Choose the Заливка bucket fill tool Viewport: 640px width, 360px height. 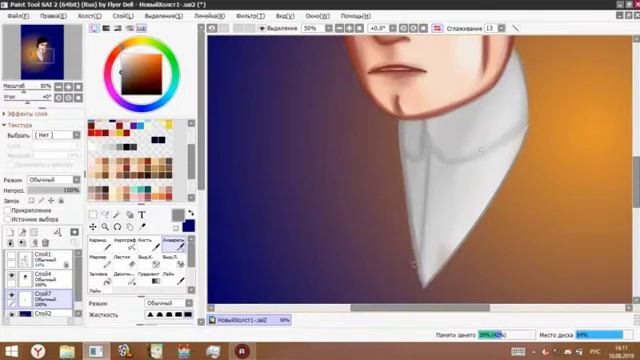click(100, 278)
